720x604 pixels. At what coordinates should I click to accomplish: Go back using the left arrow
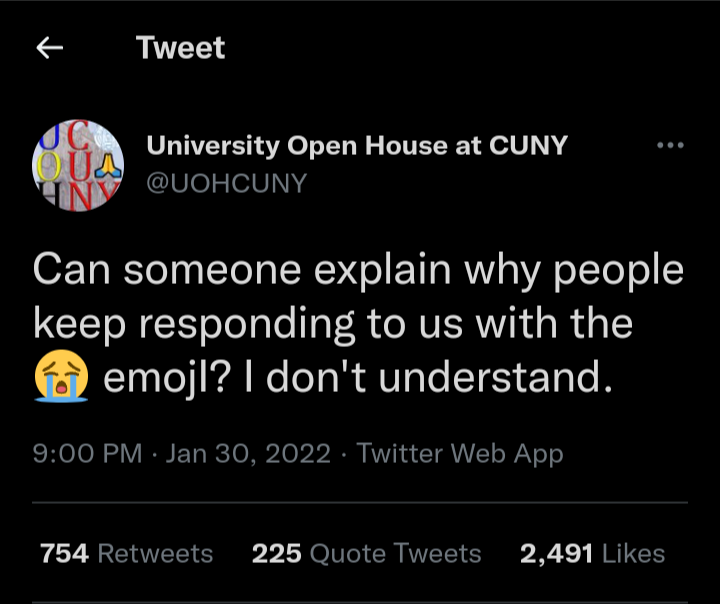(51, 48)
